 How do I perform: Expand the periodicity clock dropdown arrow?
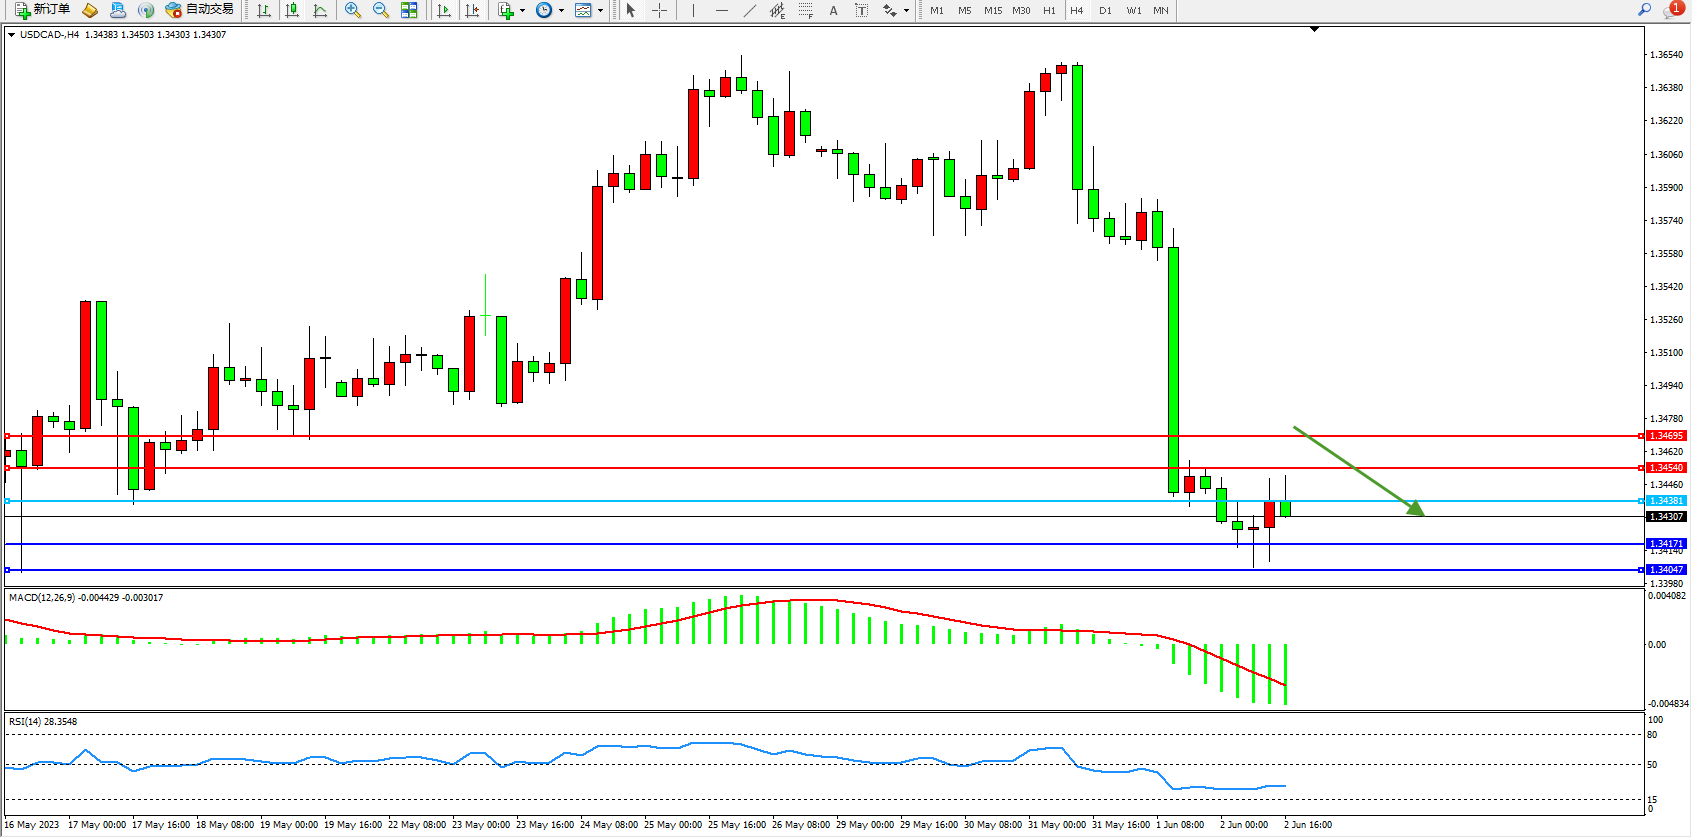pos(561,11)
